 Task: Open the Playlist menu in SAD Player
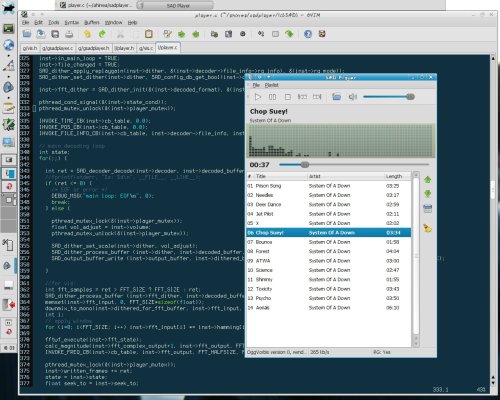tap(271, 85)
